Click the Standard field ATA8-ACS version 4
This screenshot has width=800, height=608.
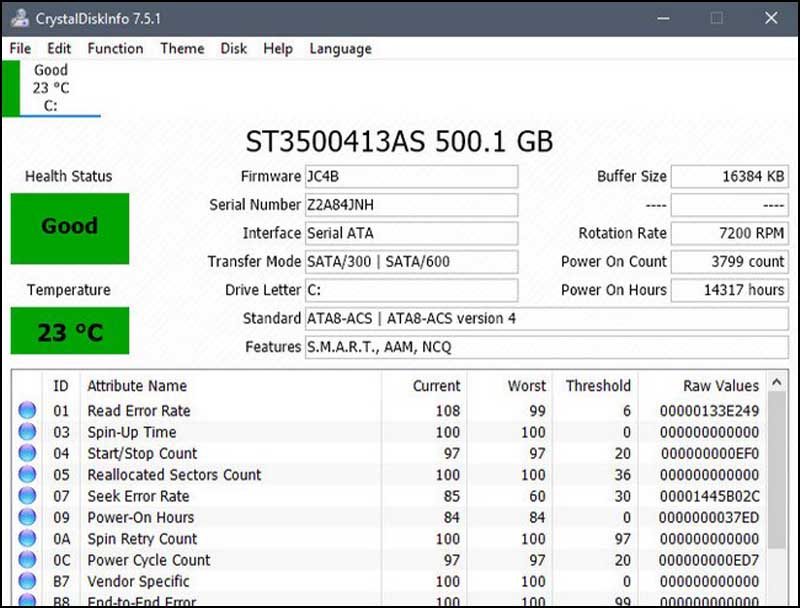546,319
